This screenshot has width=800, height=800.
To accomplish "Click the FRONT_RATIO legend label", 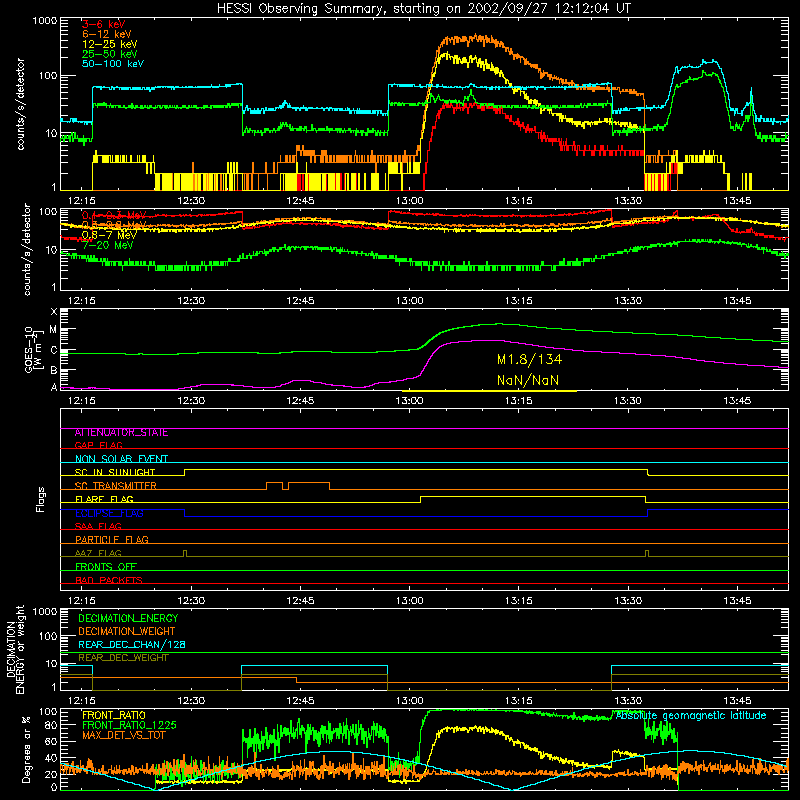I will click(x=114, y=715).
